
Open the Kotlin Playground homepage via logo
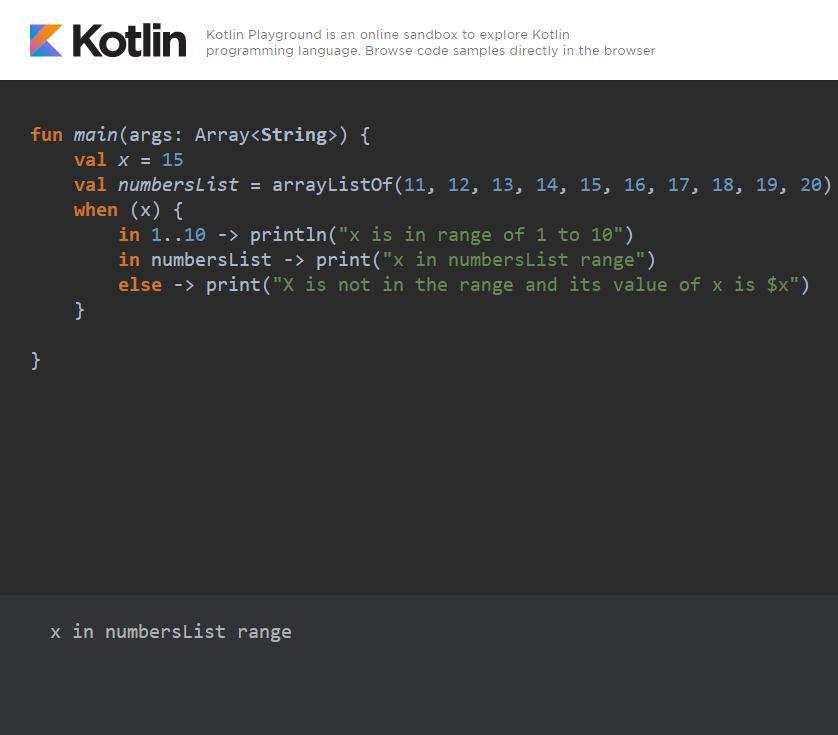[45, 40]
